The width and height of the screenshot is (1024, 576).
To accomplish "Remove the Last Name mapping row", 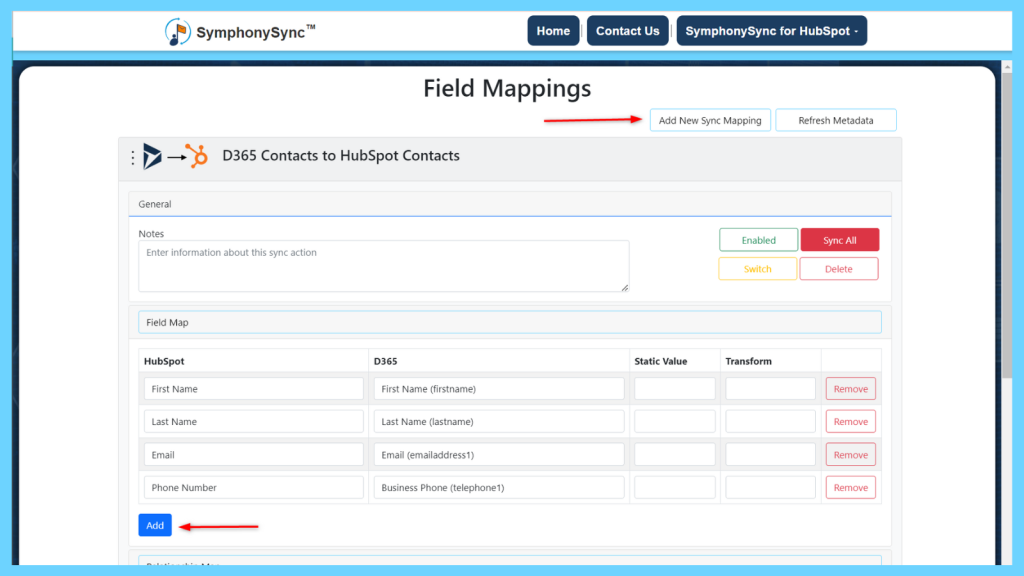I will click(x=850, y=421).
